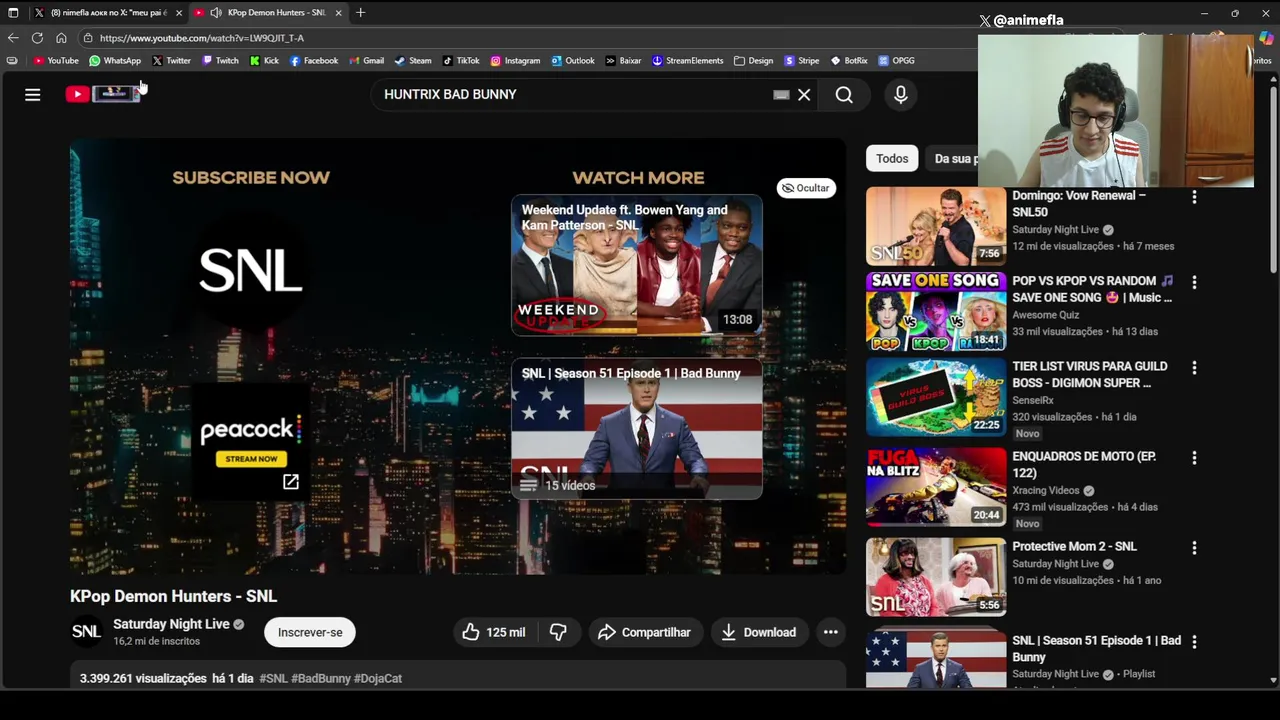Open Kick bookmark
This screenshot has height=720, width=1280.
[264, 61]
